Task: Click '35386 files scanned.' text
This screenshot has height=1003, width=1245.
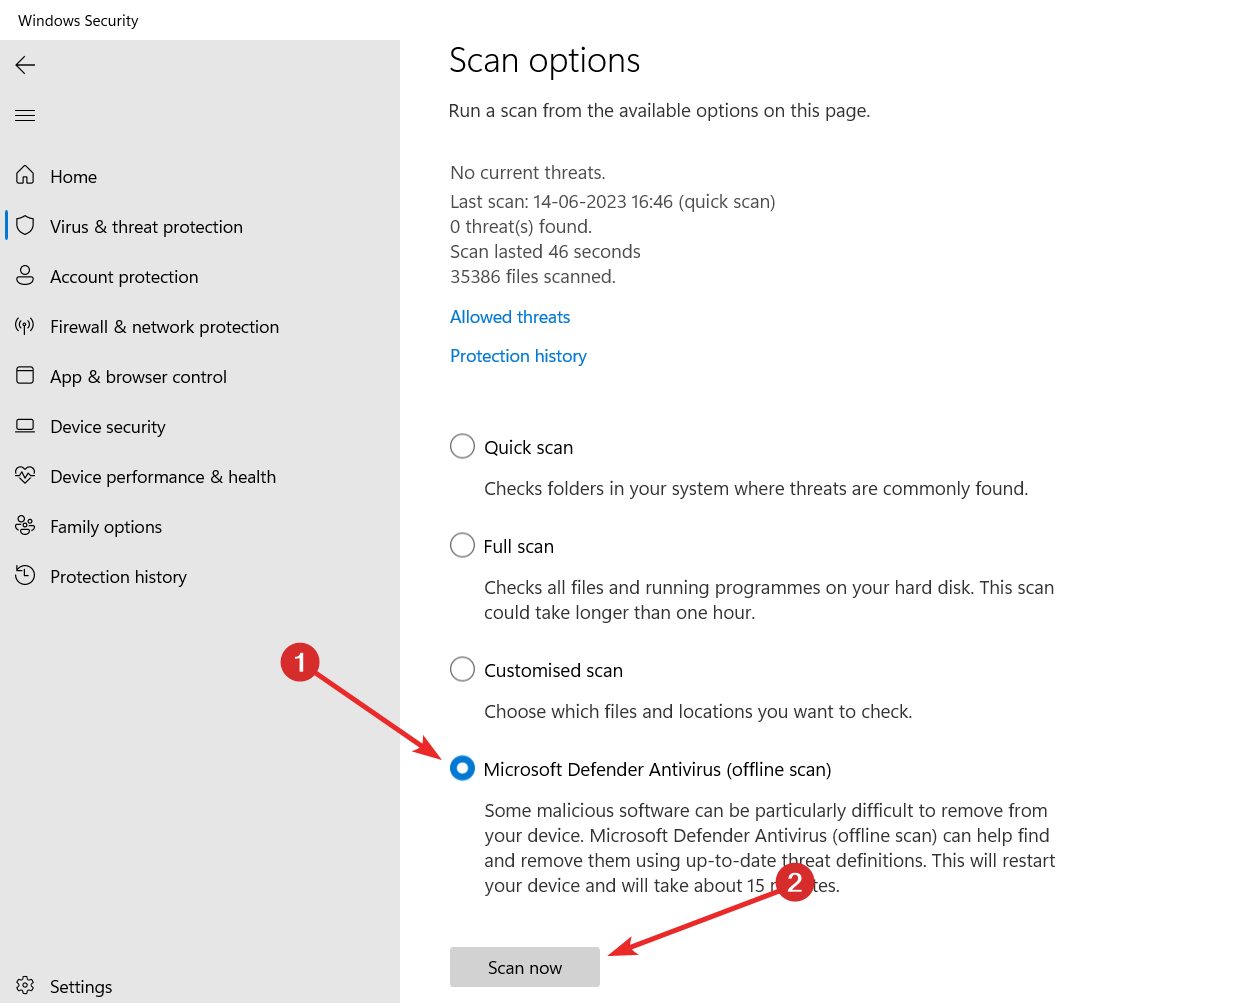Action: pos(533,277)
